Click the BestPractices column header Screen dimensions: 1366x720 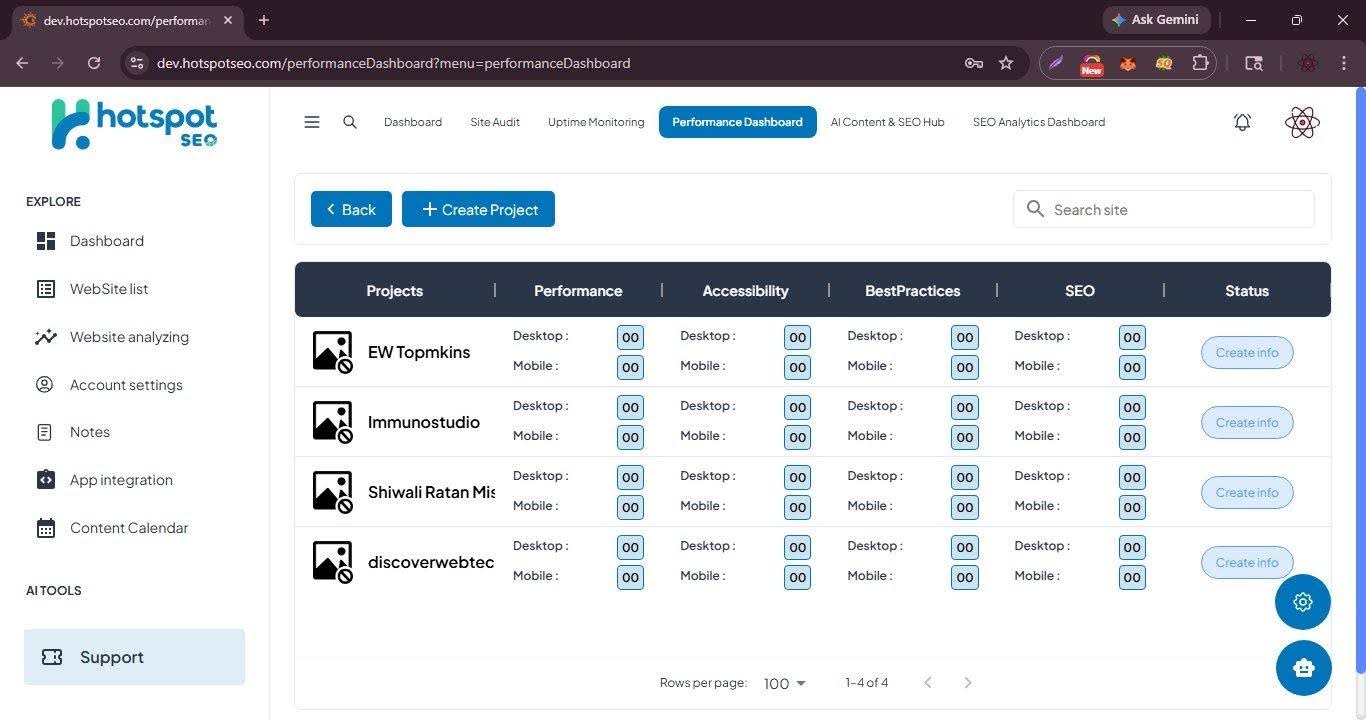tap(912, 291)
